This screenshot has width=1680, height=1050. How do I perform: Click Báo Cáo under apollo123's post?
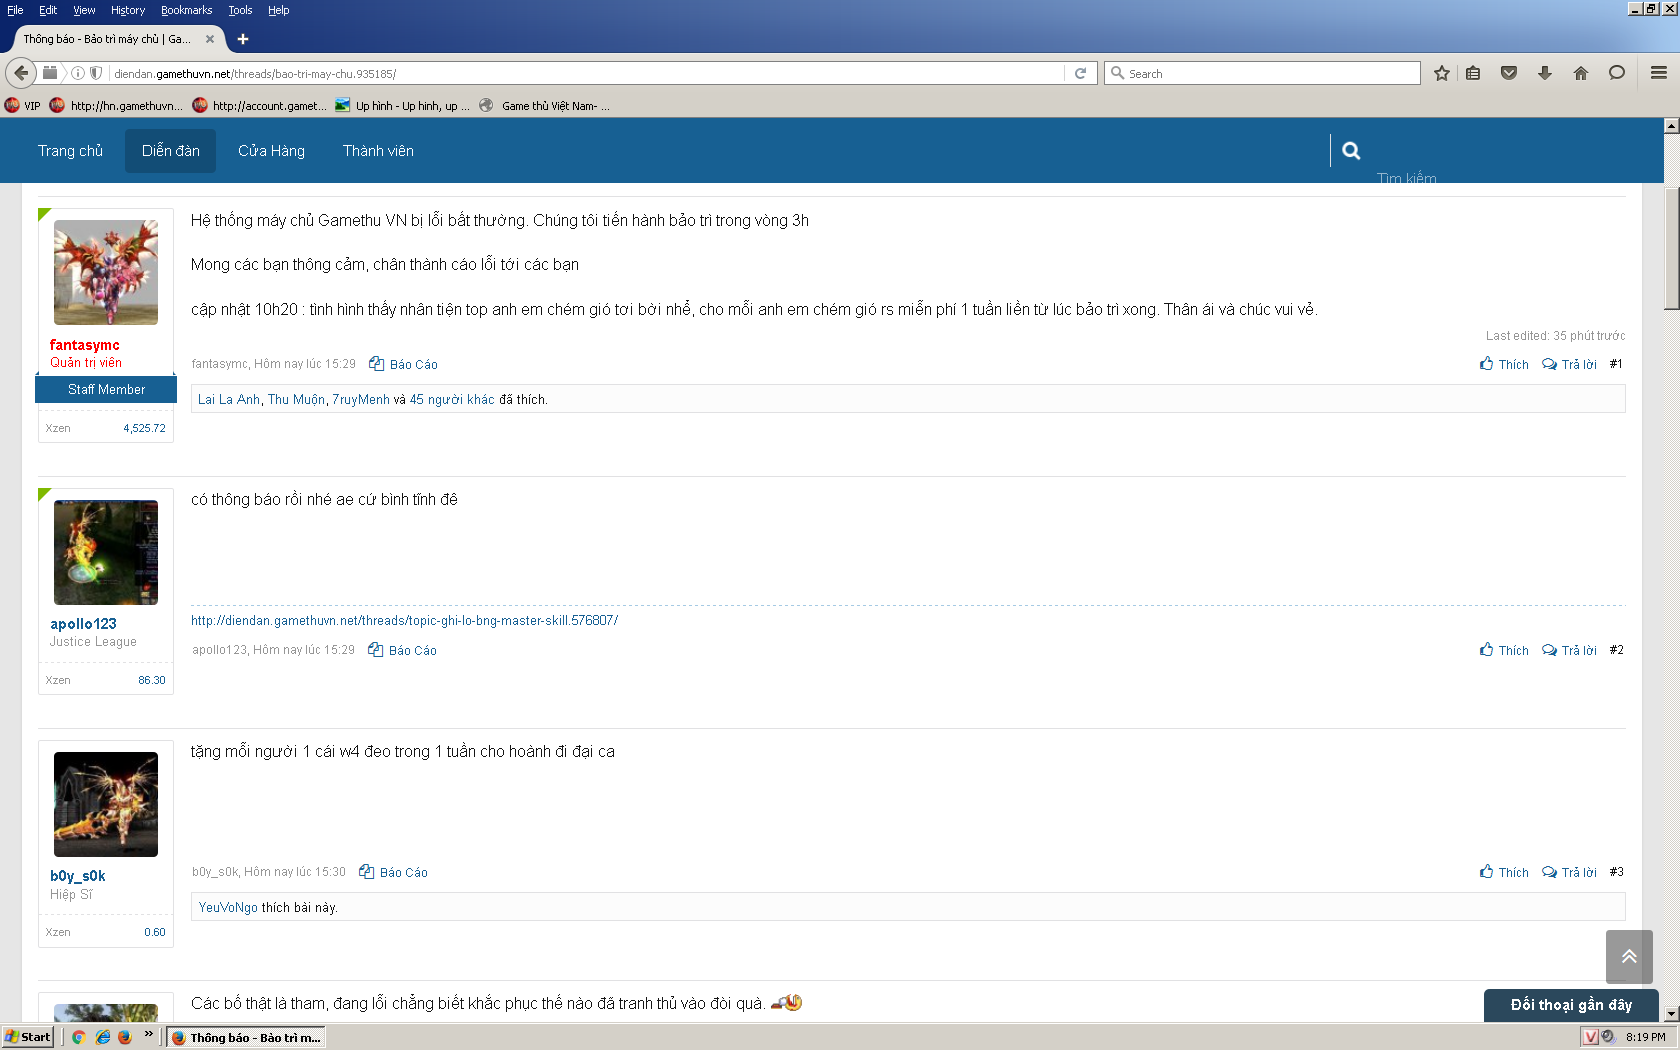[x=402, y=650]
